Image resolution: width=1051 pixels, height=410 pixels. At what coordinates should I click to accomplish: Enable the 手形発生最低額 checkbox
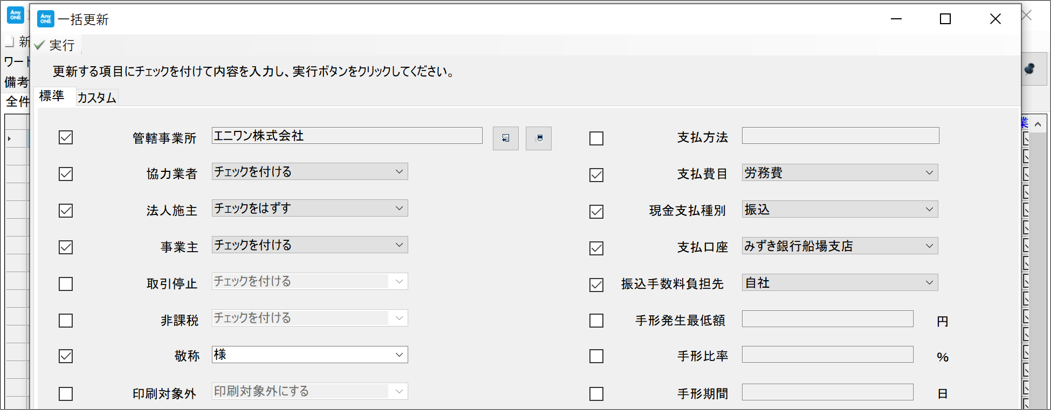pos(596,321)
